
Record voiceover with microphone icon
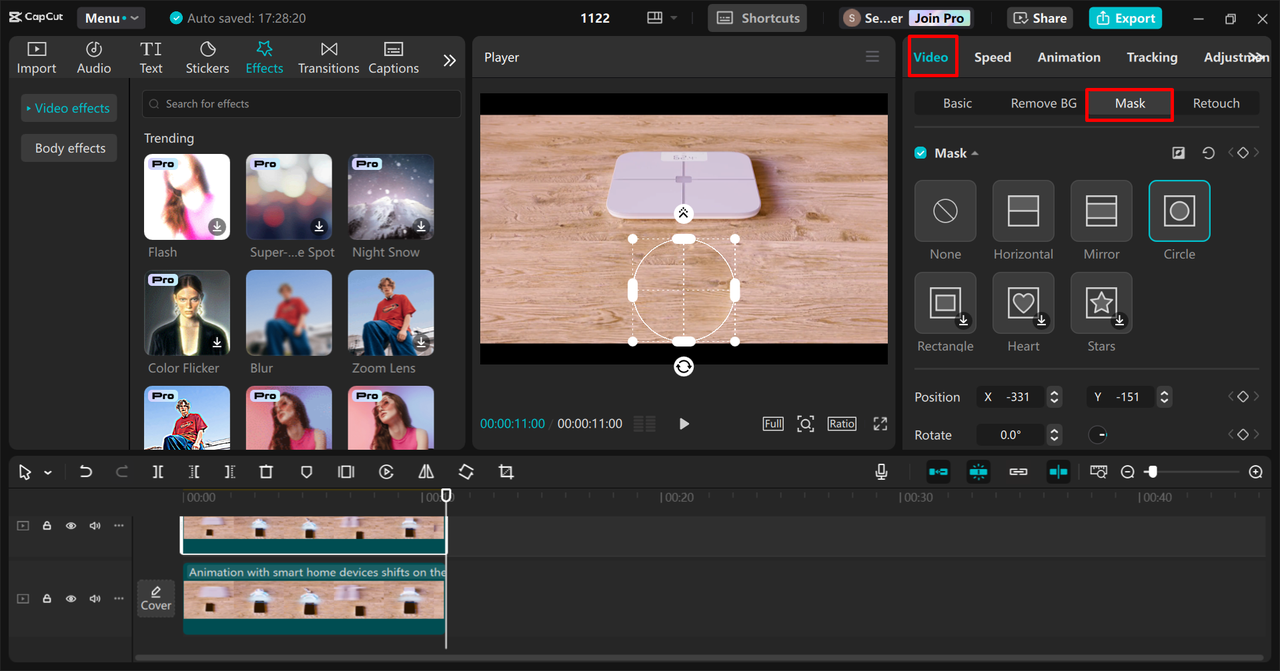(882, 472)
